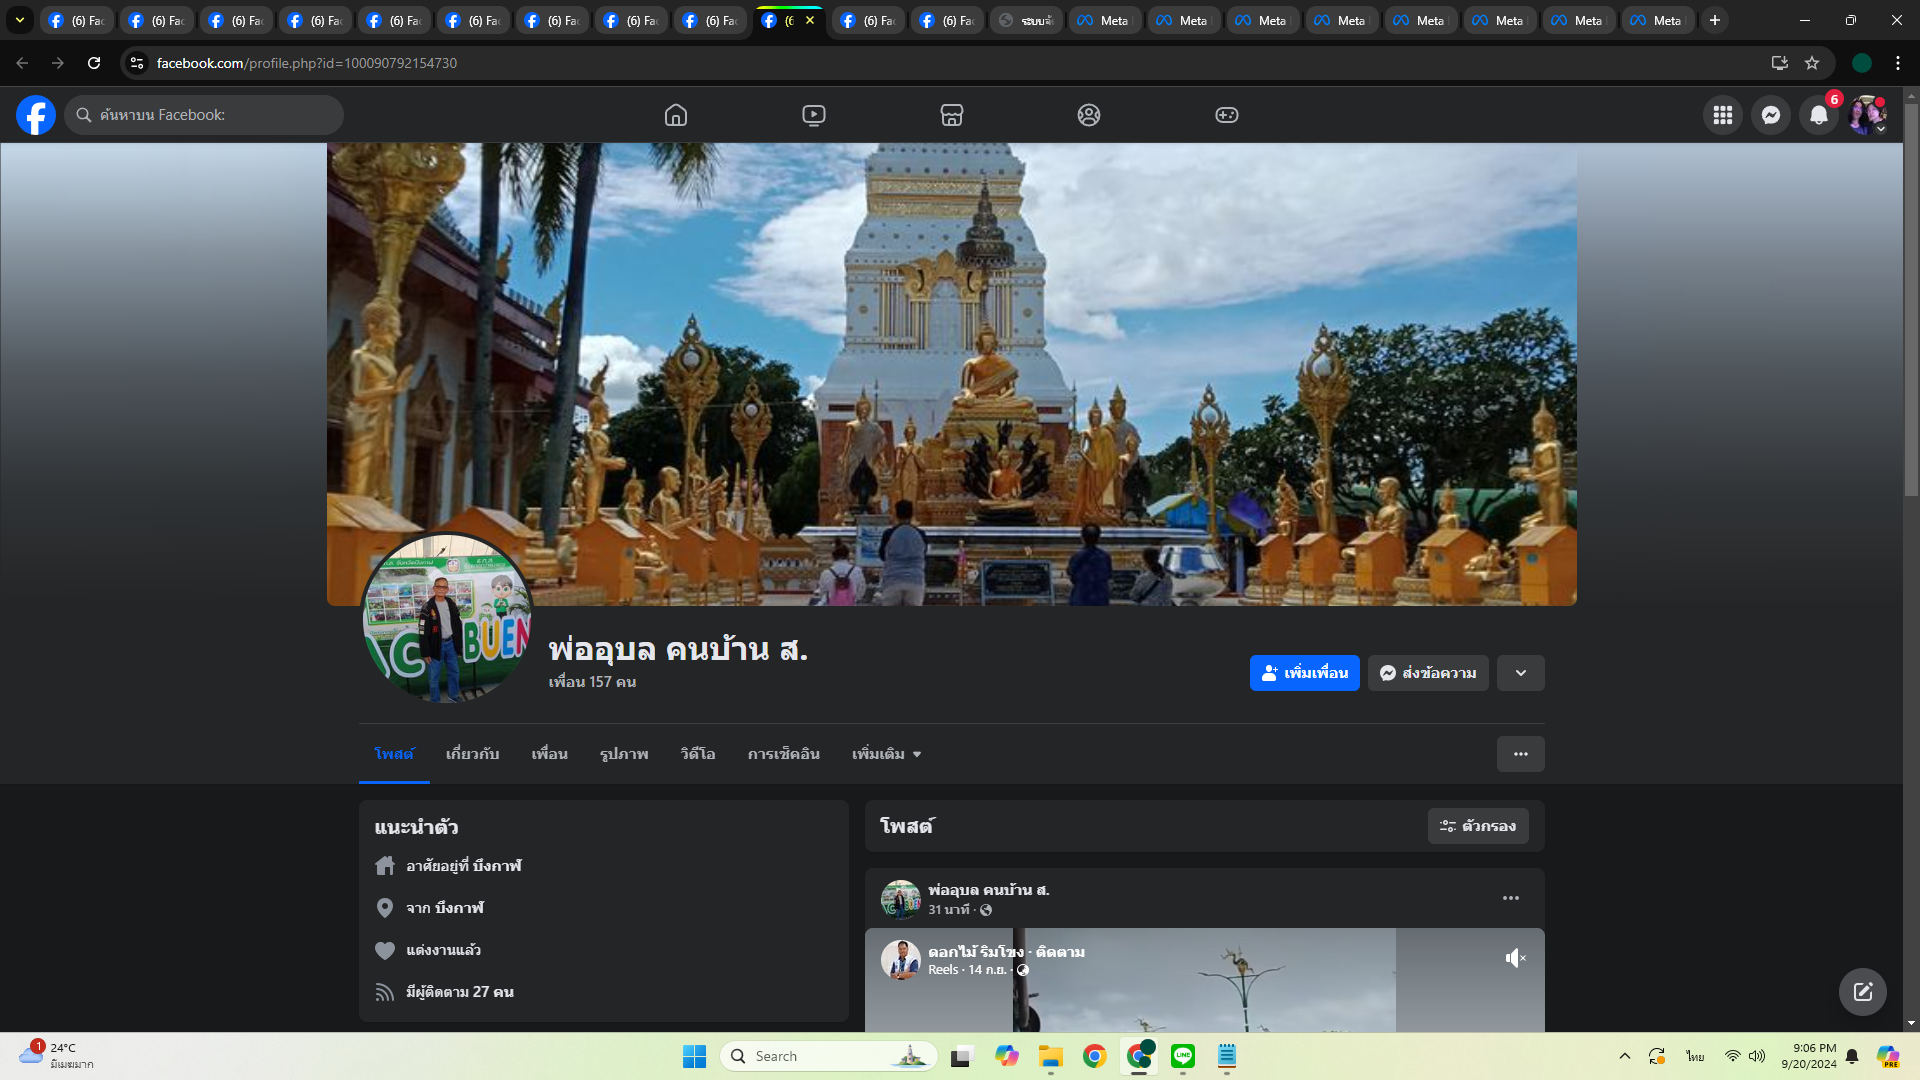This screenshot has height=1080, width=1920.
Task: Open the Gaming icon in top navigation
Action: tap(1227, 115)
